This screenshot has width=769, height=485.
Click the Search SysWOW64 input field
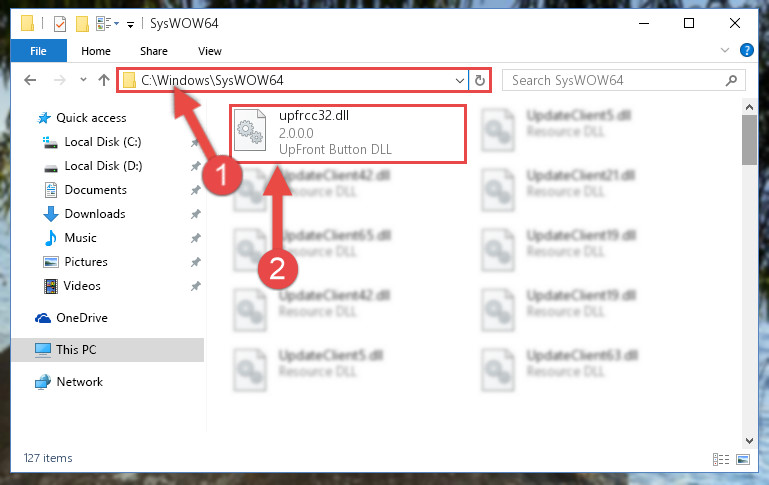tap(617, 80)
